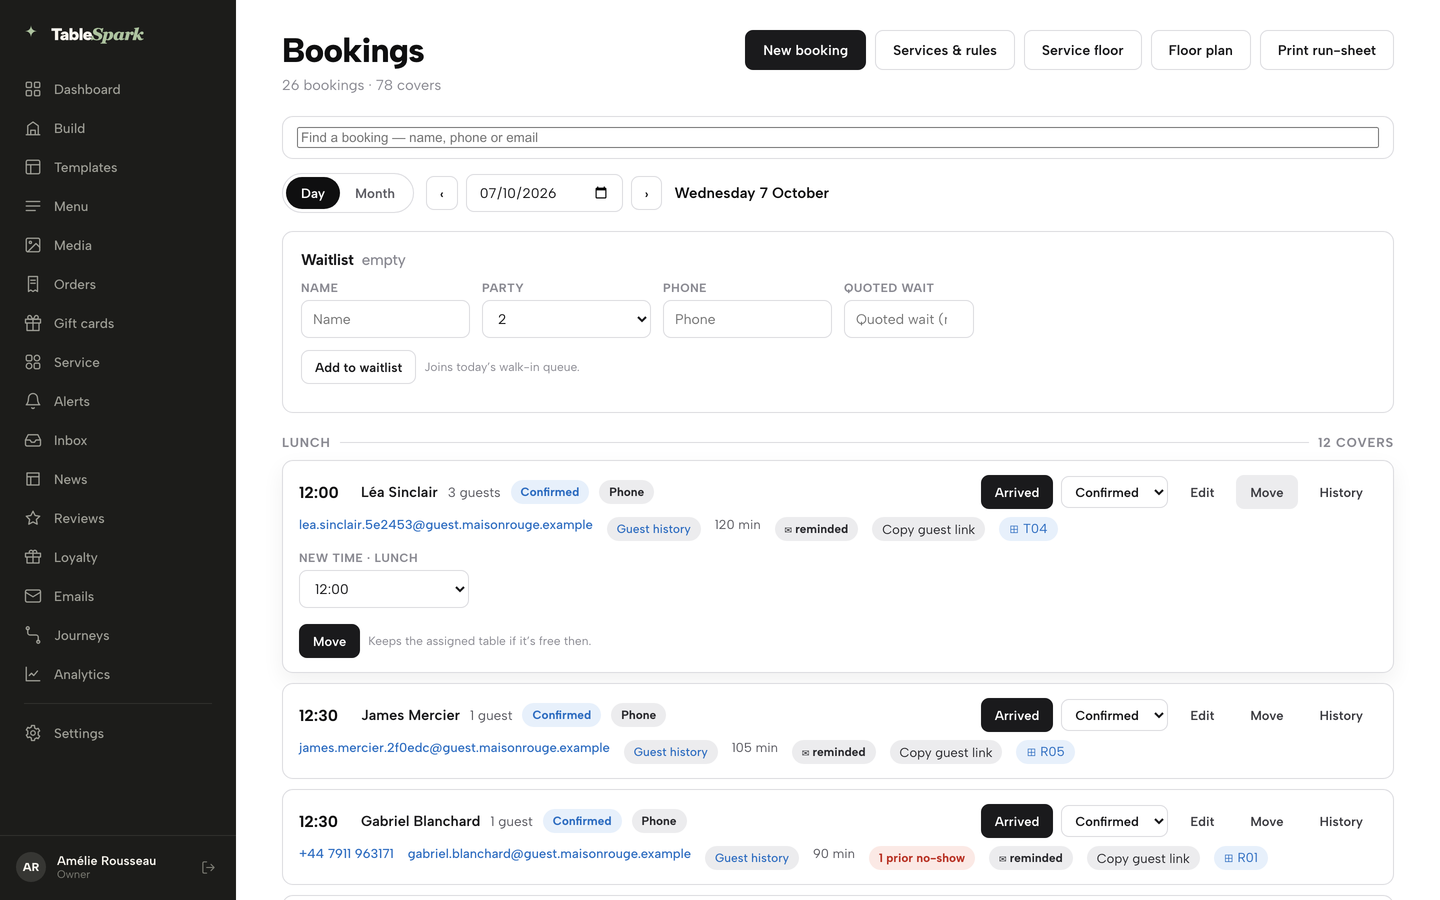Click the Gift cards icon
The image size is (1440, 900).
33,323
